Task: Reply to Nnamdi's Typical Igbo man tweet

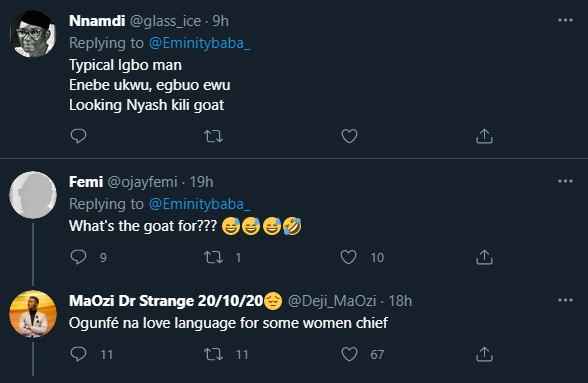Action: click(x=78, y=136)
